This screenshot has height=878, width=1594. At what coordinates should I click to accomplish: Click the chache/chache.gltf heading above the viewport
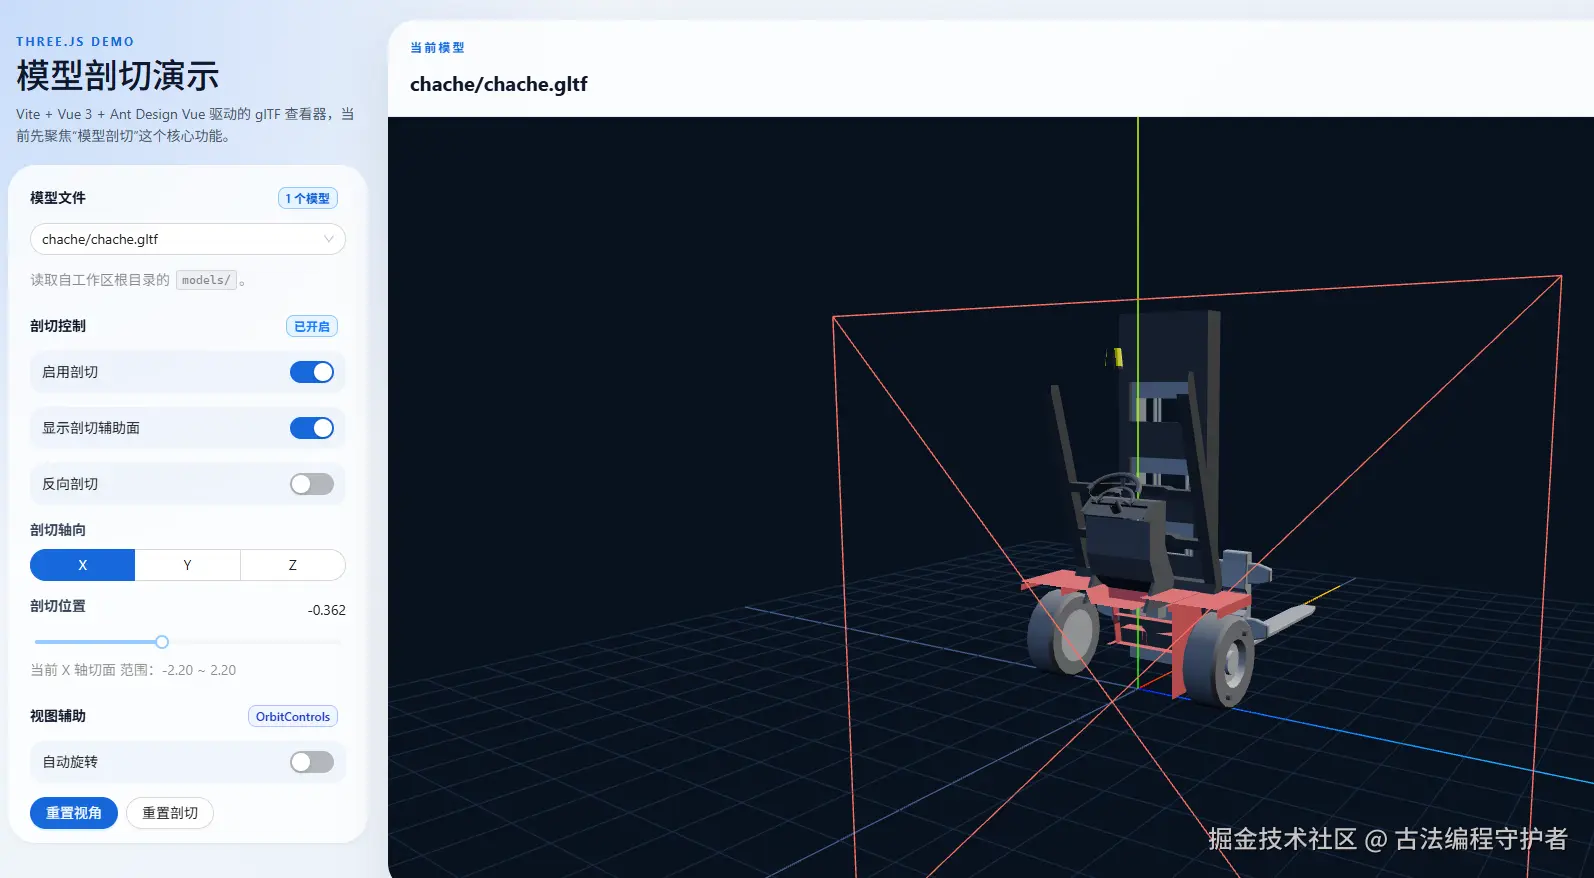point(498,84)
